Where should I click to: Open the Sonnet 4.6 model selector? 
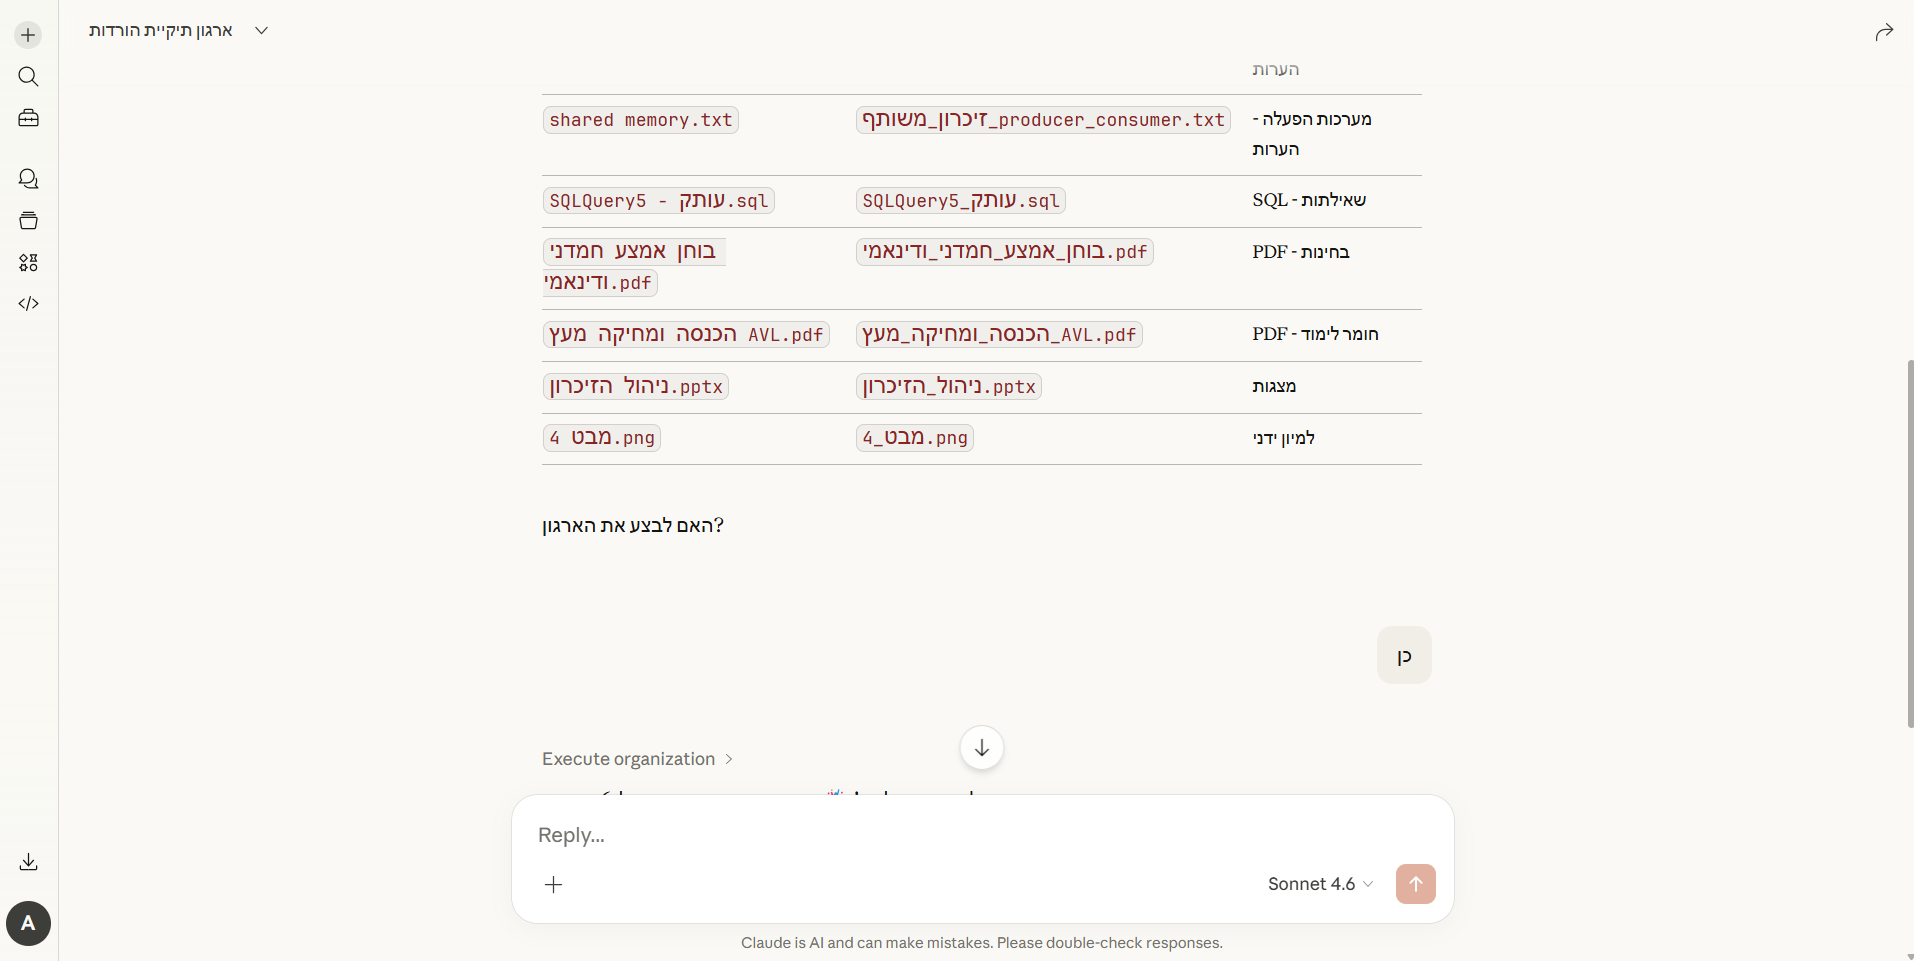tap(1320, 884)
